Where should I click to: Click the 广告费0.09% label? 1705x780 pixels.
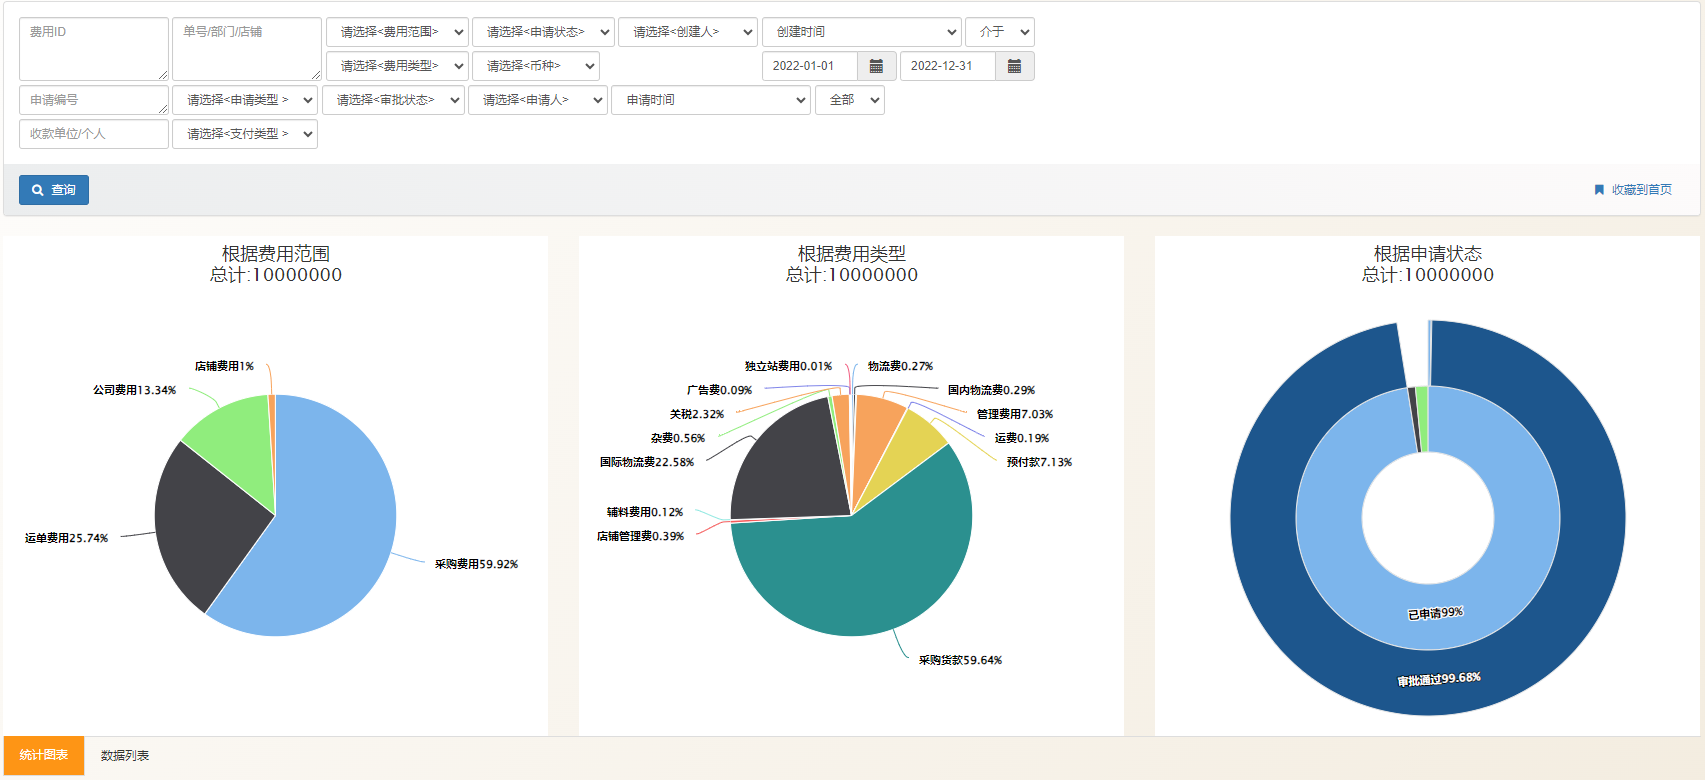pos(719,390)
